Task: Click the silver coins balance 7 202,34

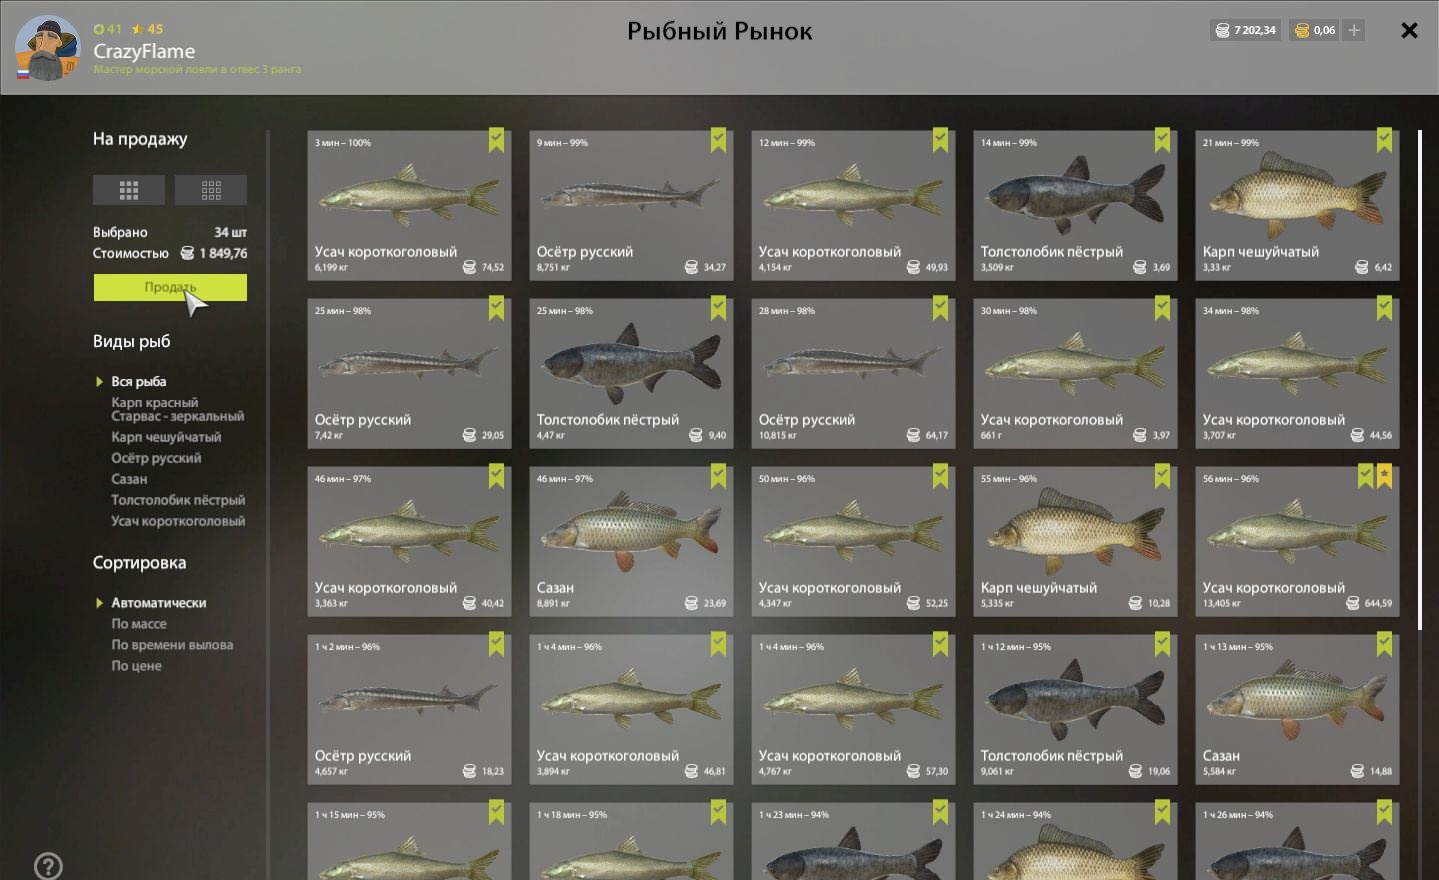Action: [1245, 30]
